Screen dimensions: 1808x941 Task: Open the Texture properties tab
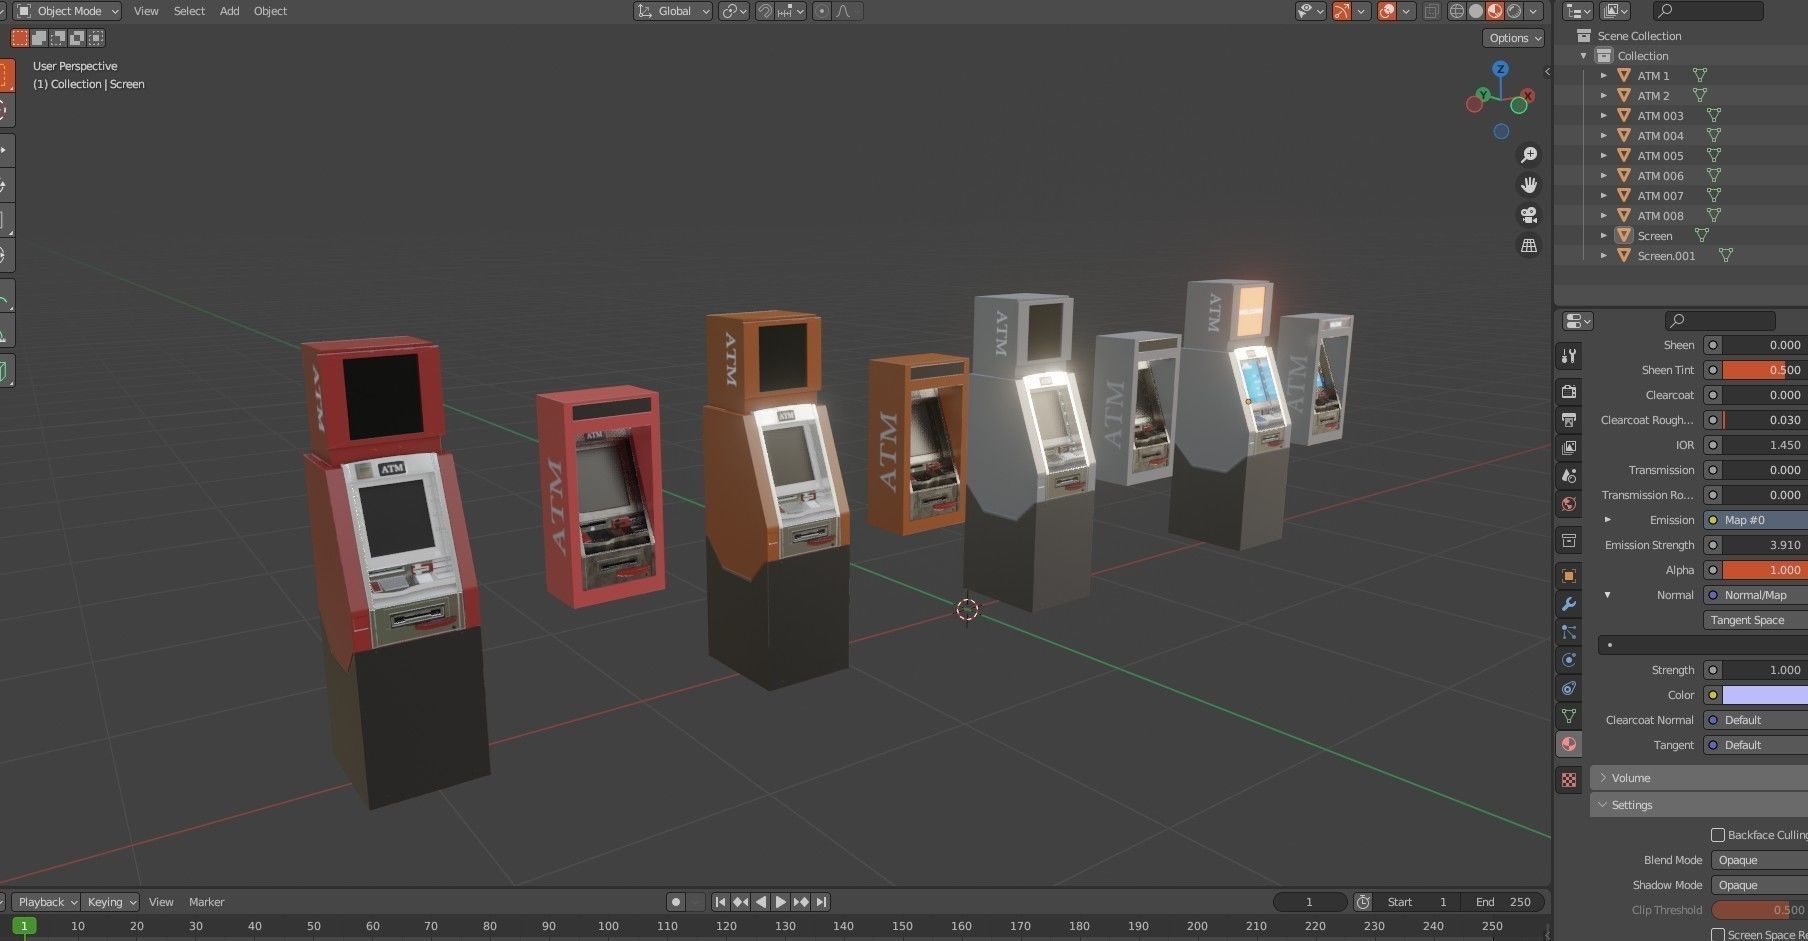pos(1569,780)
